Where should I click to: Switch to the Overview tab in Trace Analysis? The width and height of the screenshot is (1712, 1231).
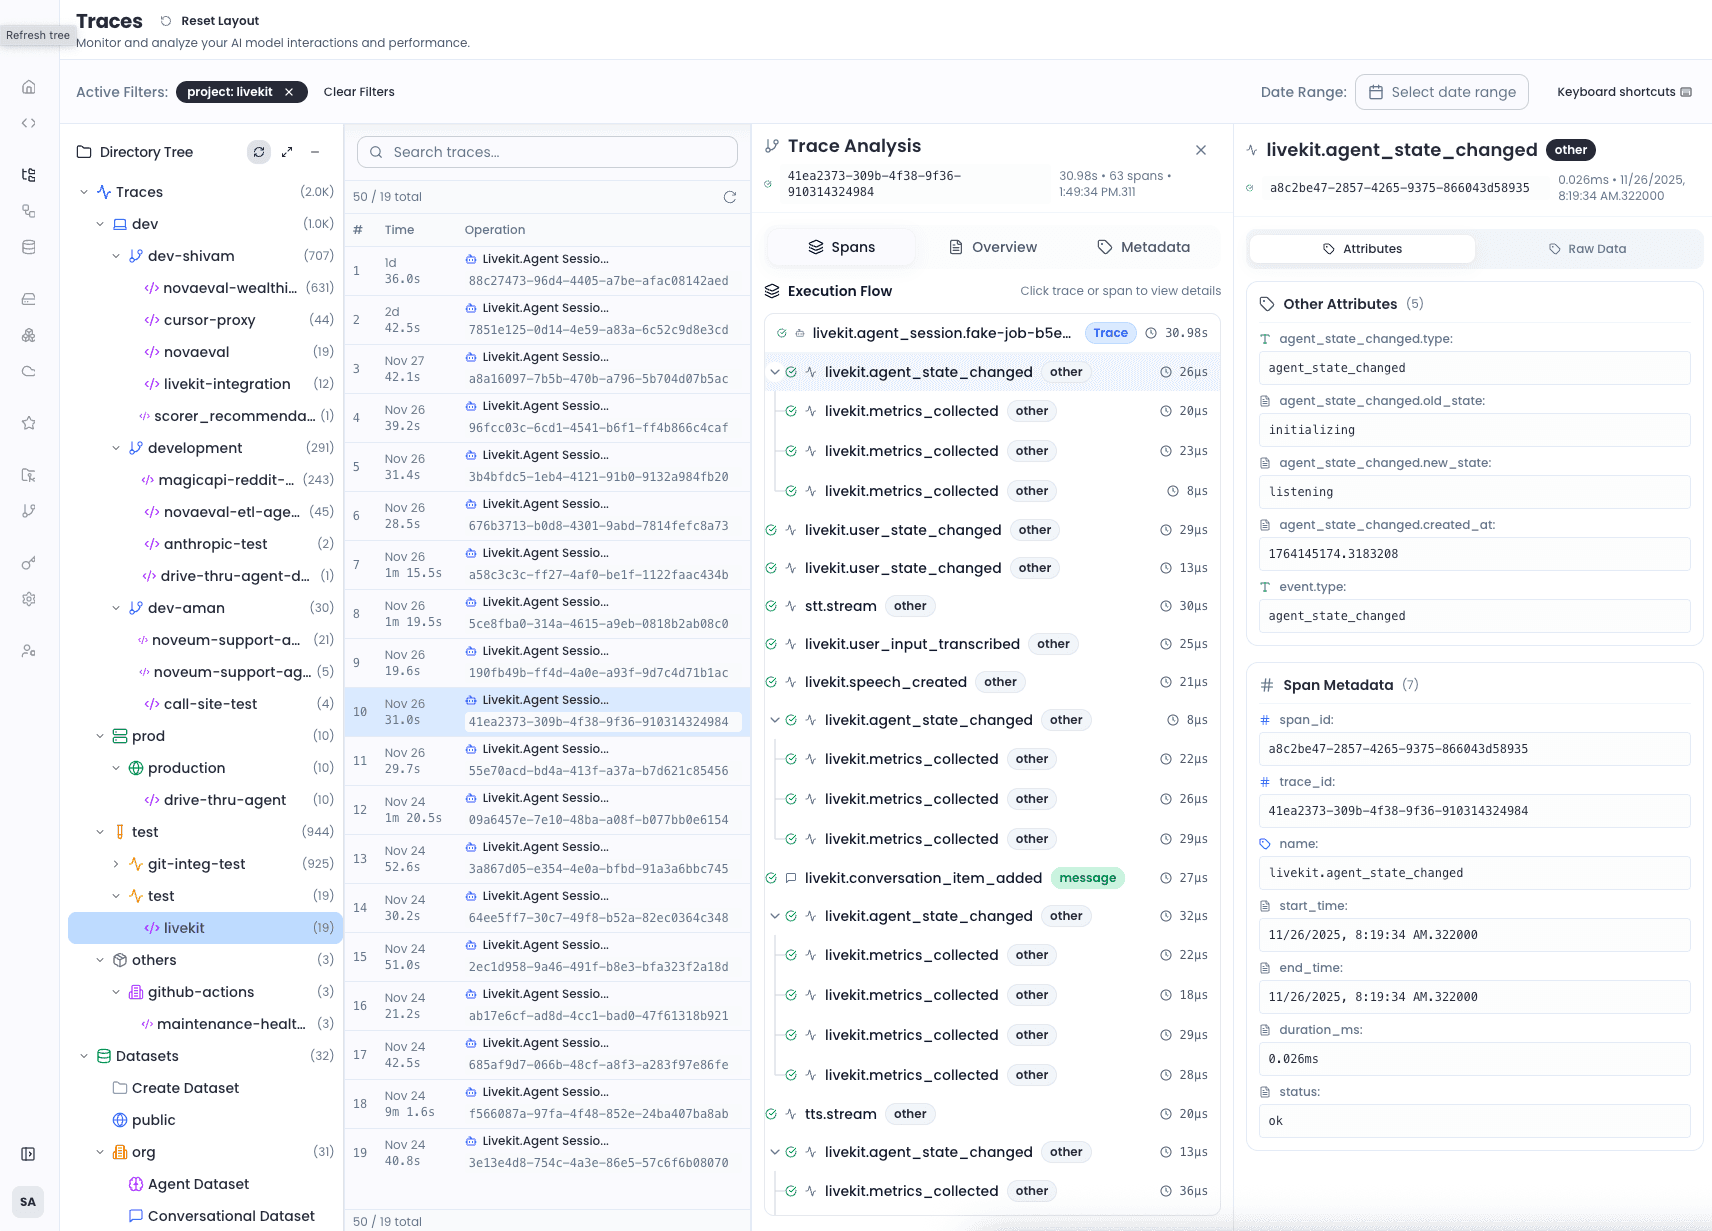pyautogui.click(x=993, y=247)
